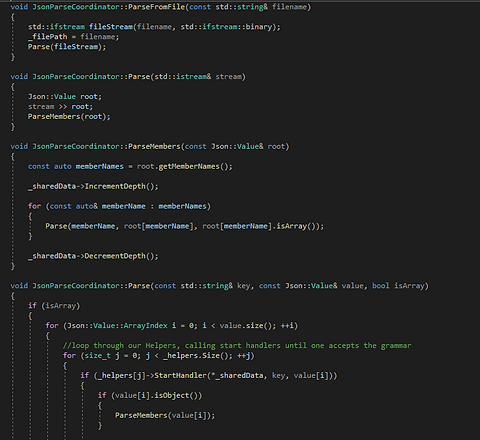Click the *_sharedData argument in StartHandler

(x=239, y=376)
